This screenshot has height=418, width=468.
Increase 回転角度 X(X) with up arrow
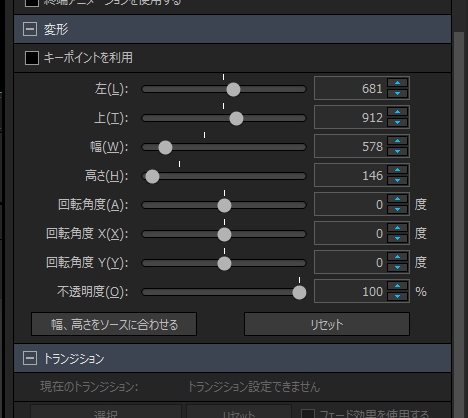point(397,228)
